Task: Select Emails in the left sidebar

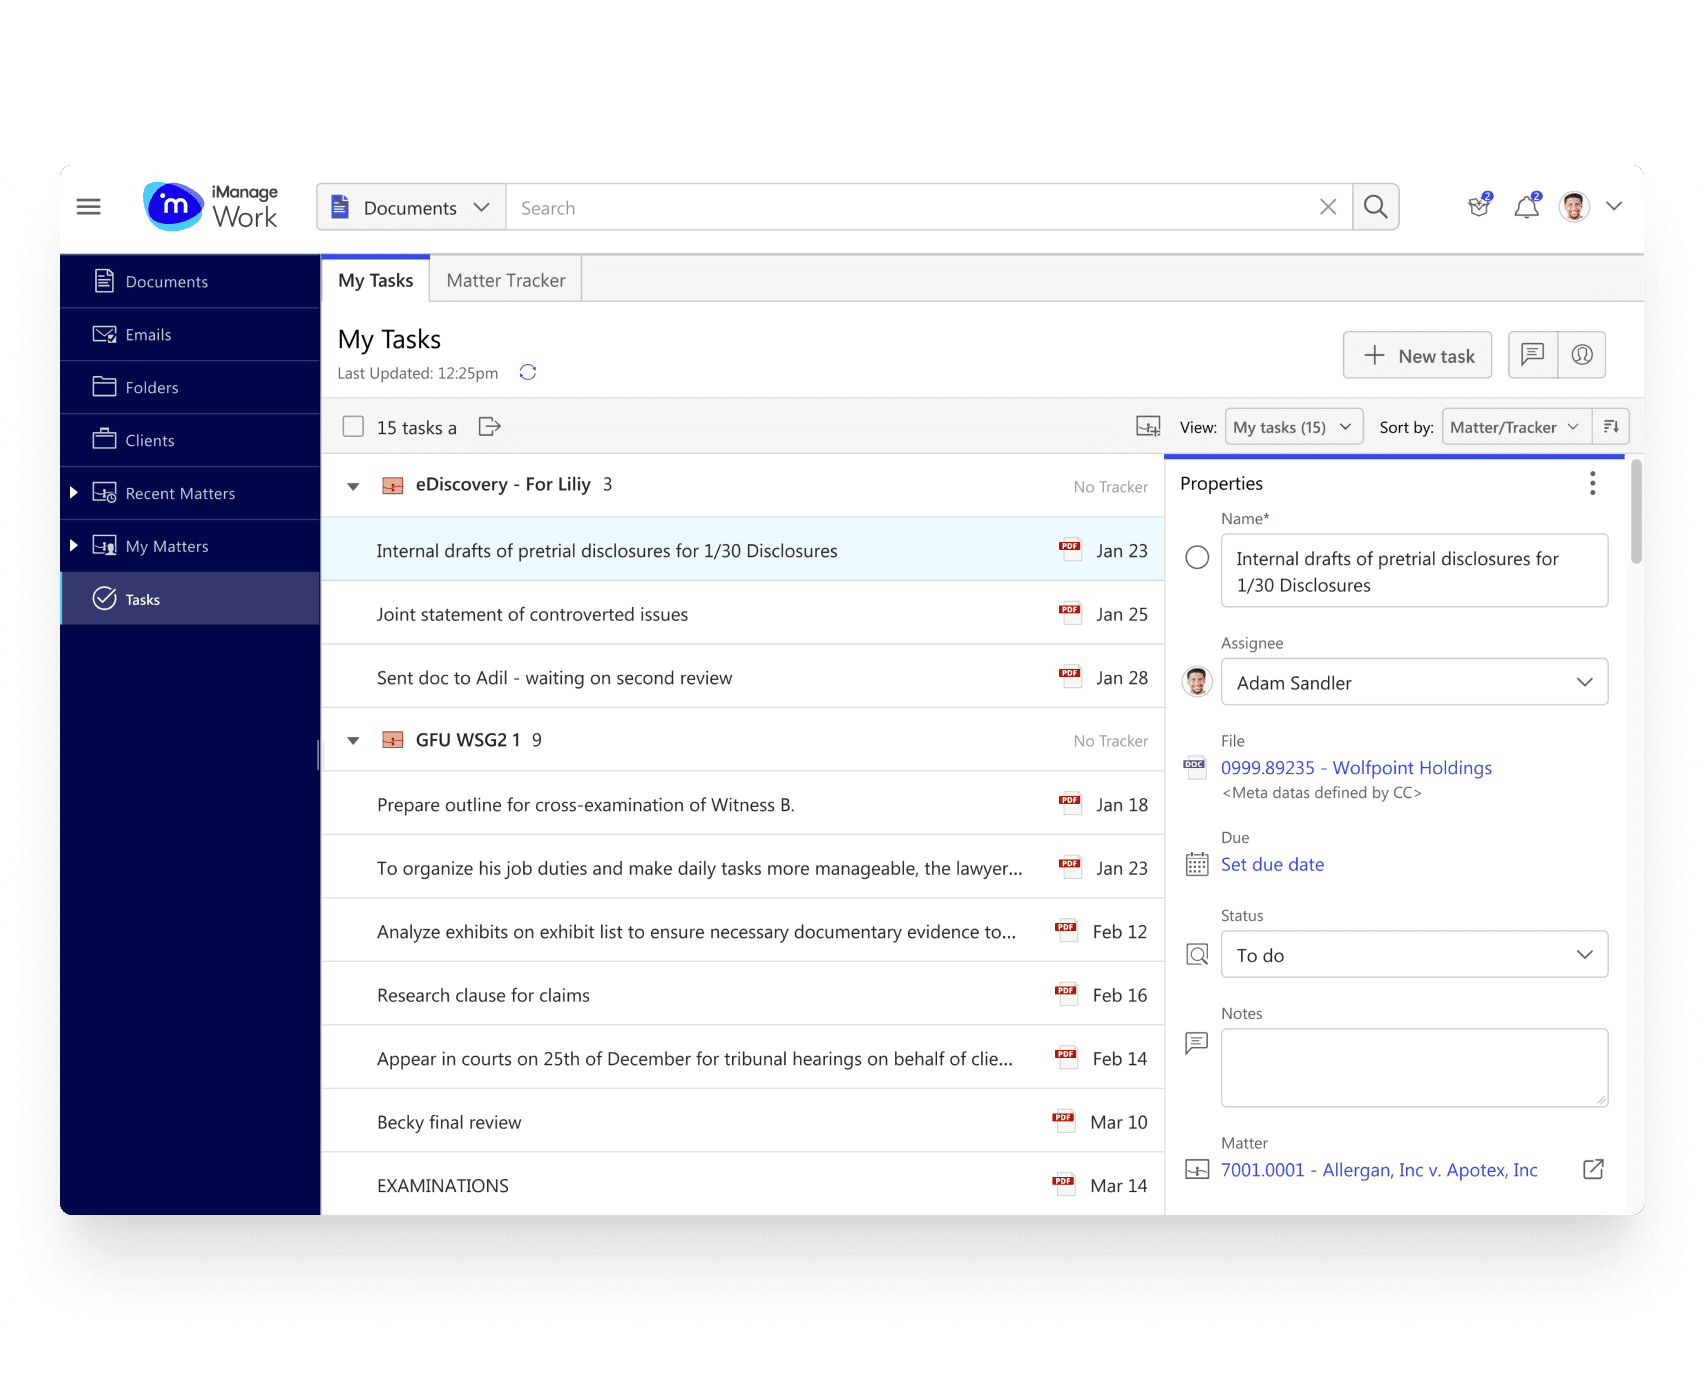Action: point(150,334)
